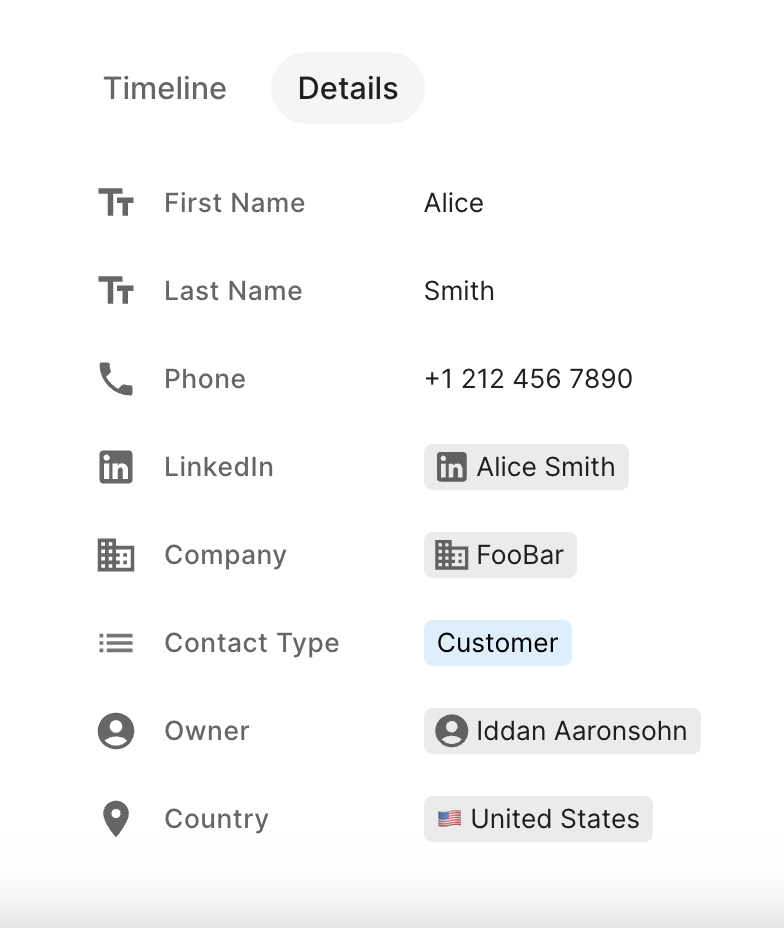This screenshot has height=928, width=784.
Task: Click the LinkedIn logo icon in the field label
Action: pos(114,467)
